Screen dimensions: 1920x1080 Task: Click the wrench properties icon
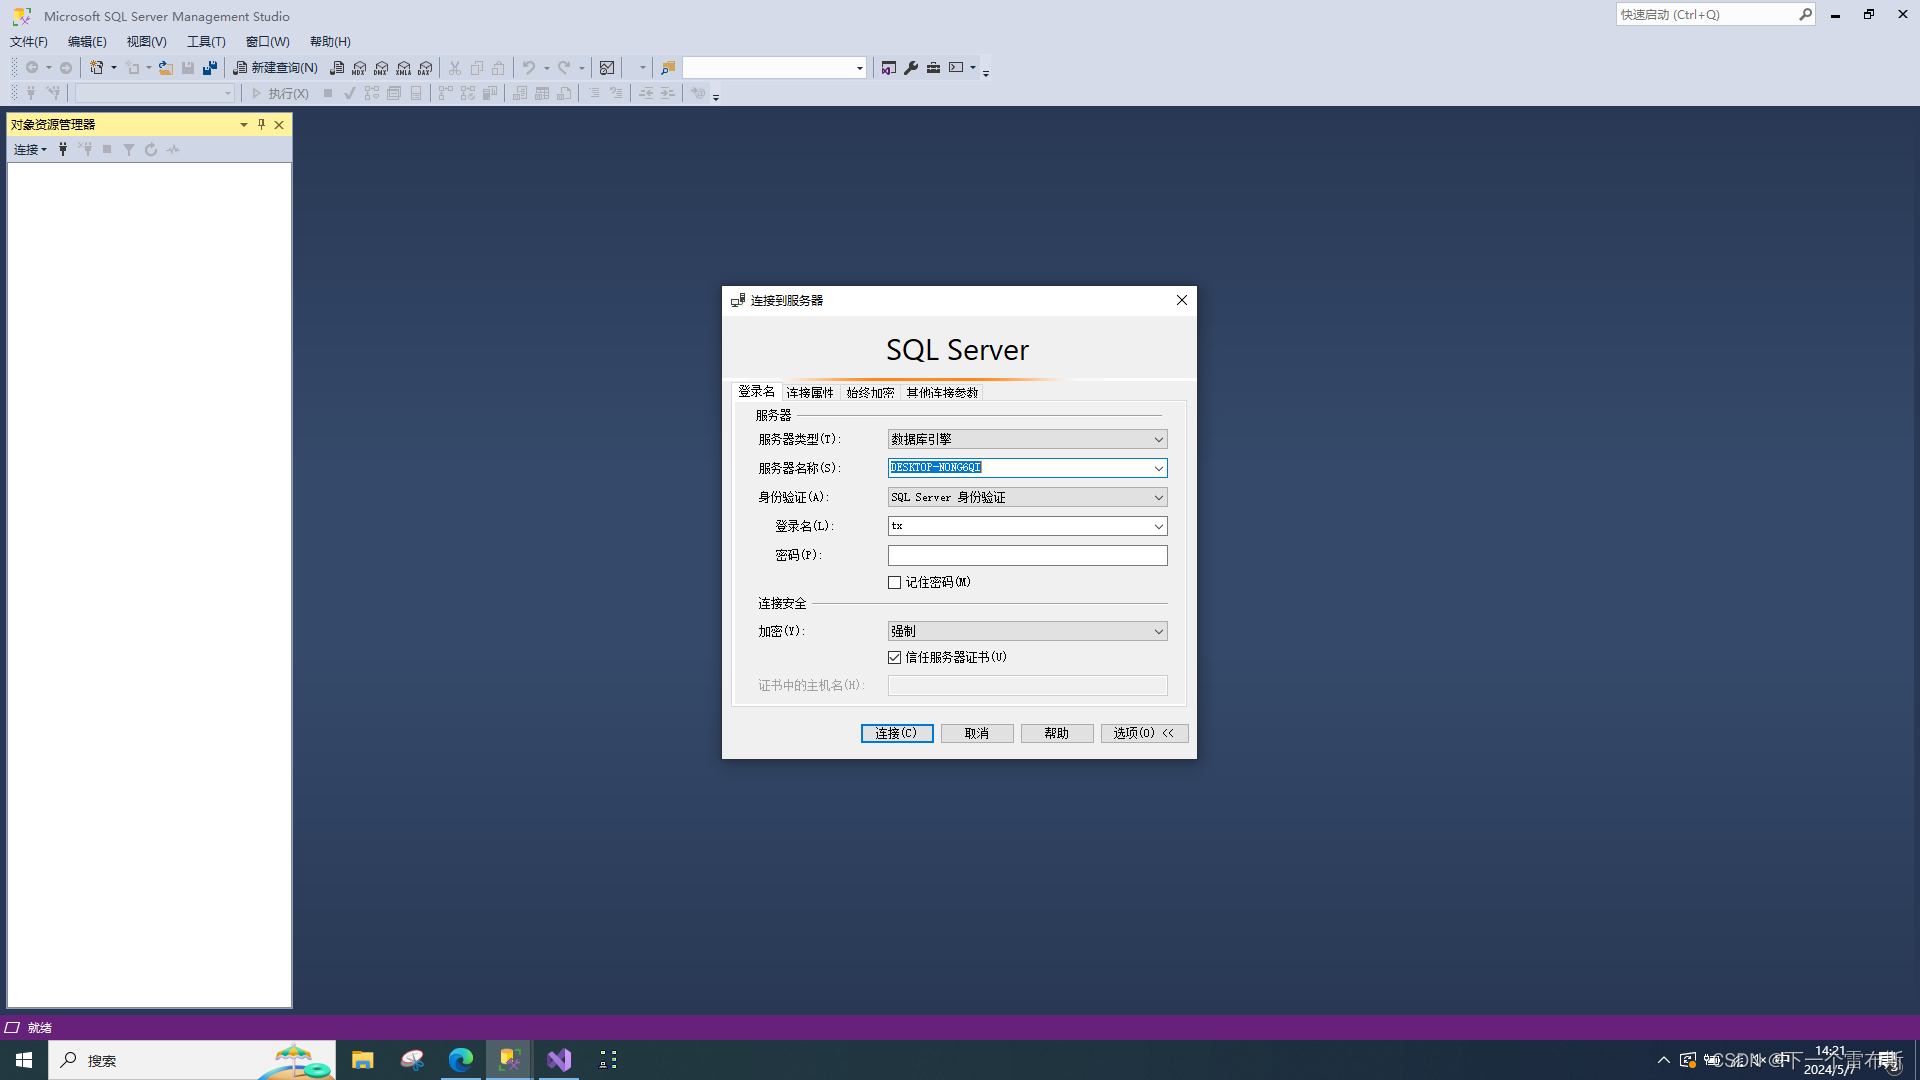pos(911,68)
